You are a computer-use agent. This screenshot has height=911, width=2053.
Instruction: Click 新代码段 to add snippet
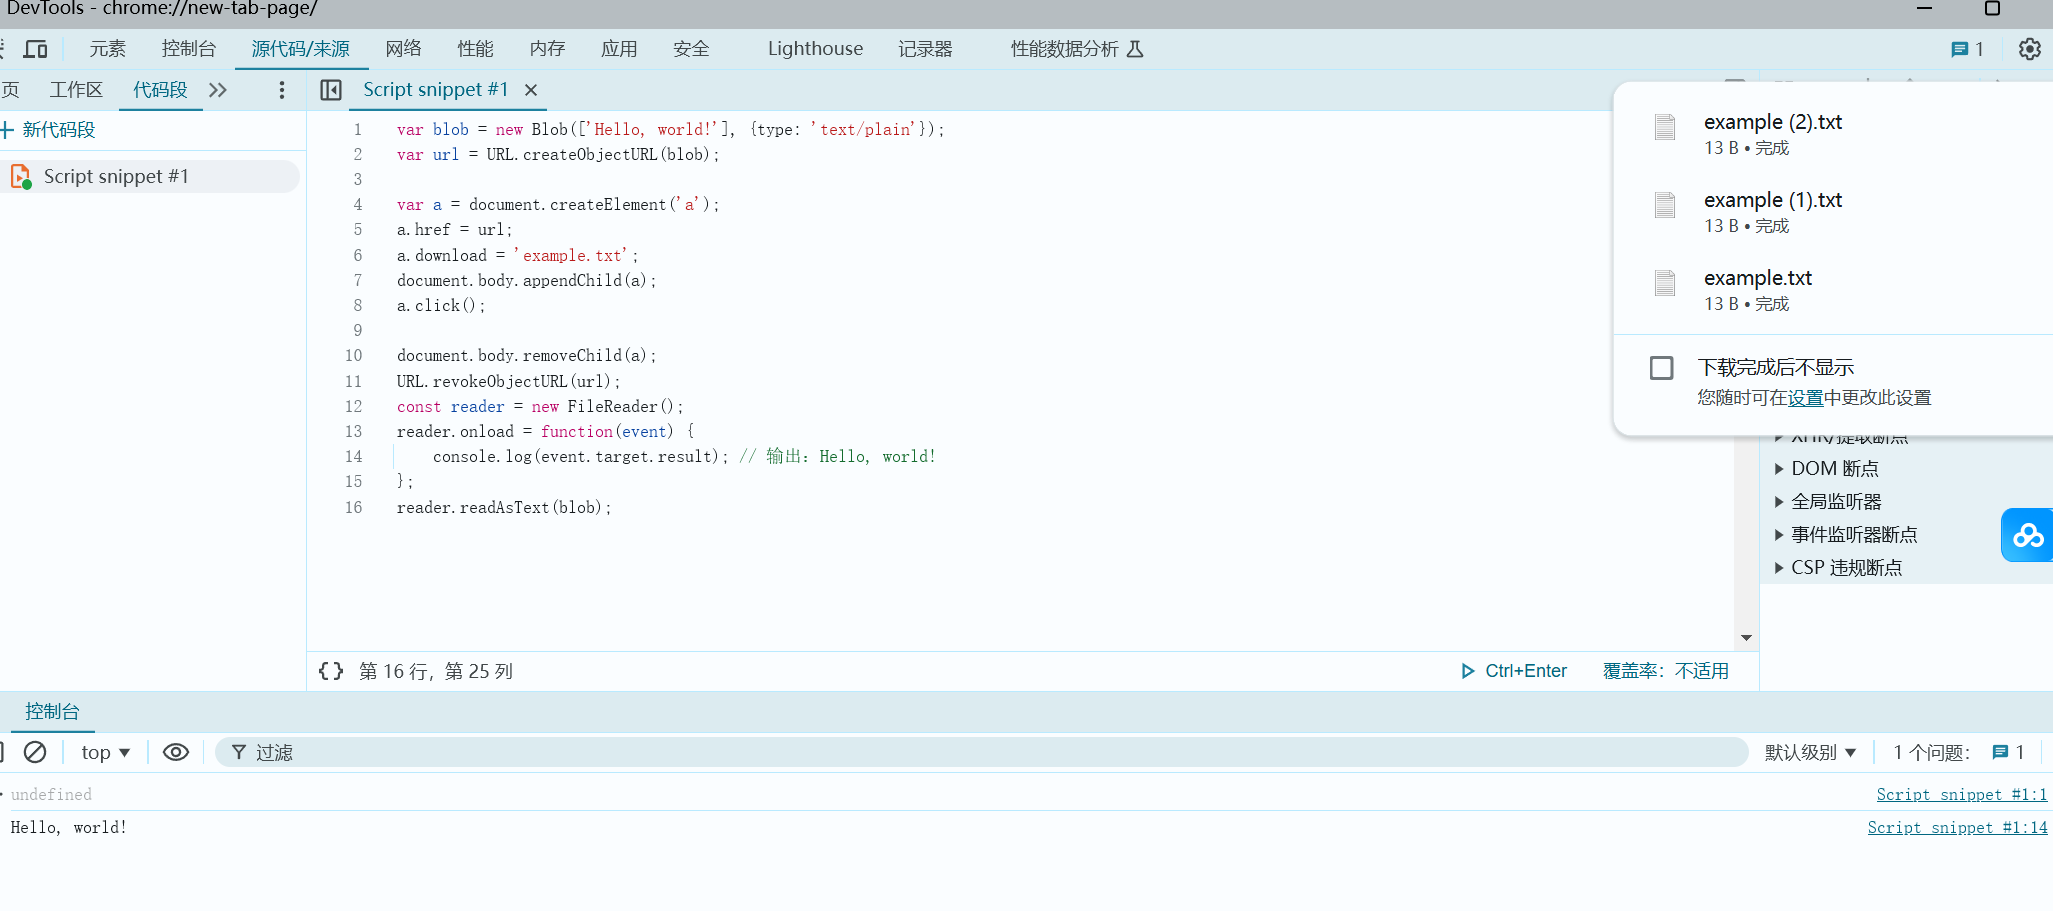[x=59, y=130]
